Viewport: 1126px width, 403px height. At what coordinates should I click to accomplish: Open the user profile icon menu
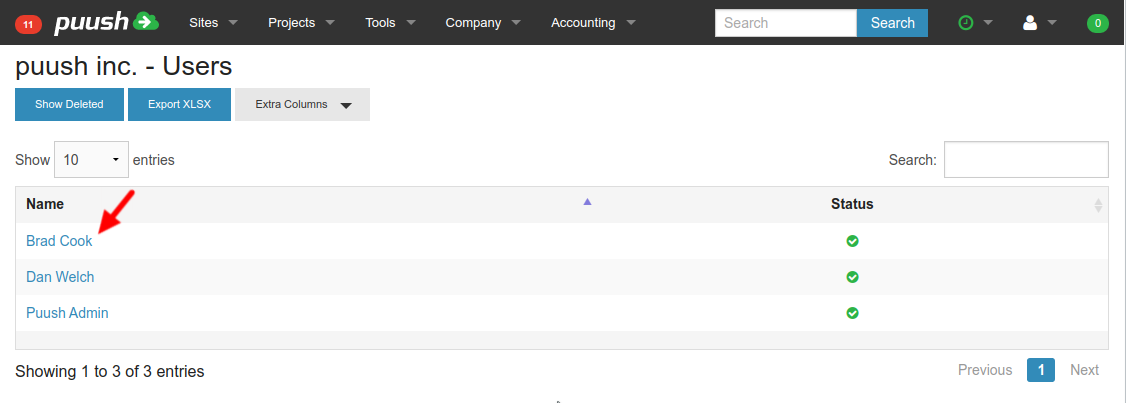pyautogui.click(x=1030, y=22)
